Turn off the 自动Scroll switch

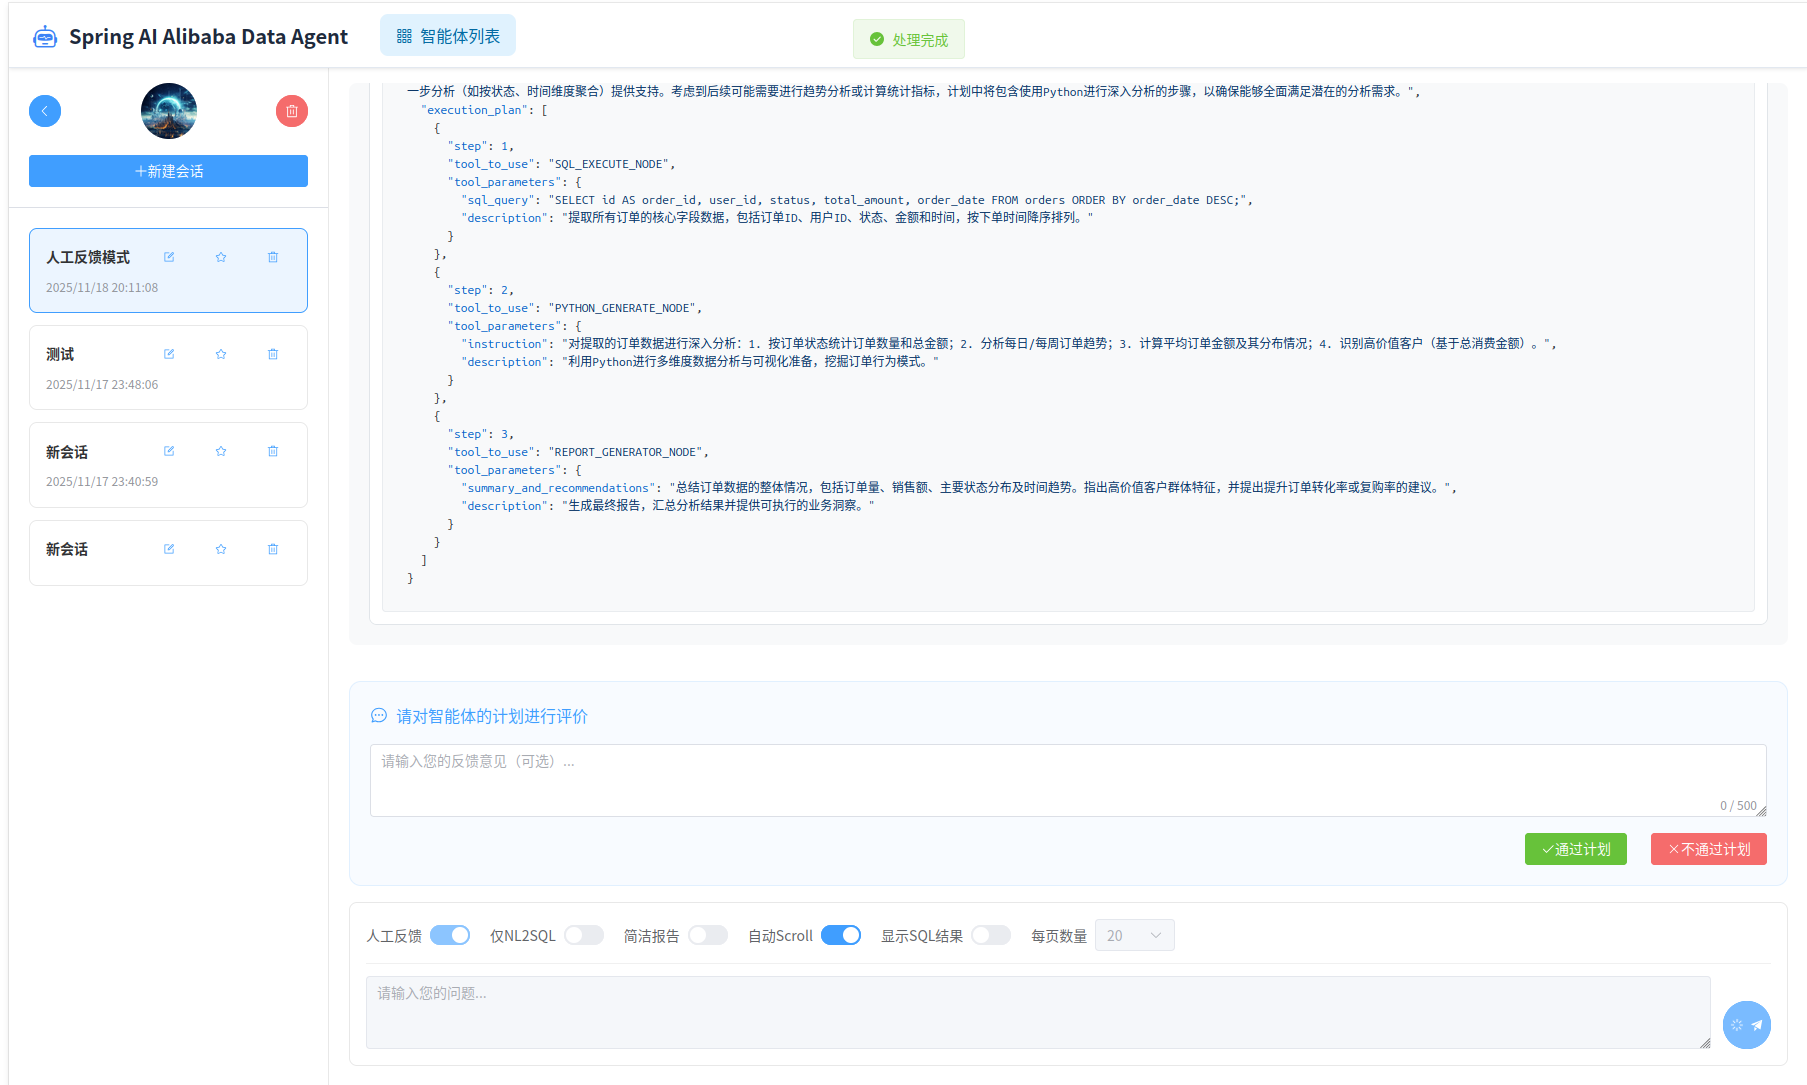point(841,935)
